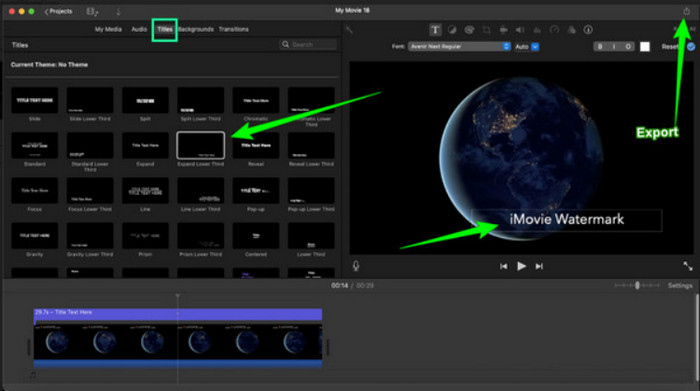Switch to My Media tab
700x391 pixels.
point(108,29)
